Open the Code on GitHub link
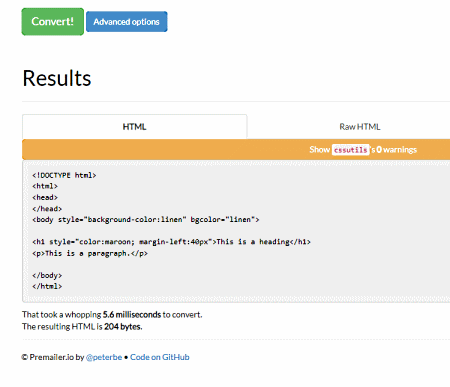 [x=160, y=357]
